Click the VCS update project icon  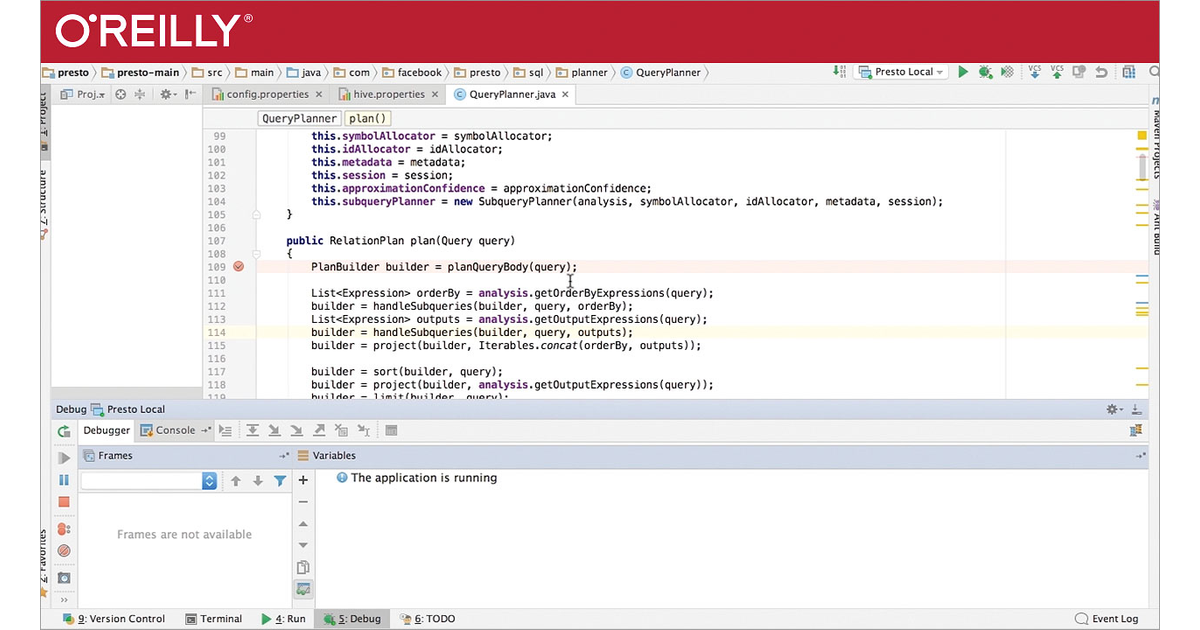click(x=1034, y=72)
